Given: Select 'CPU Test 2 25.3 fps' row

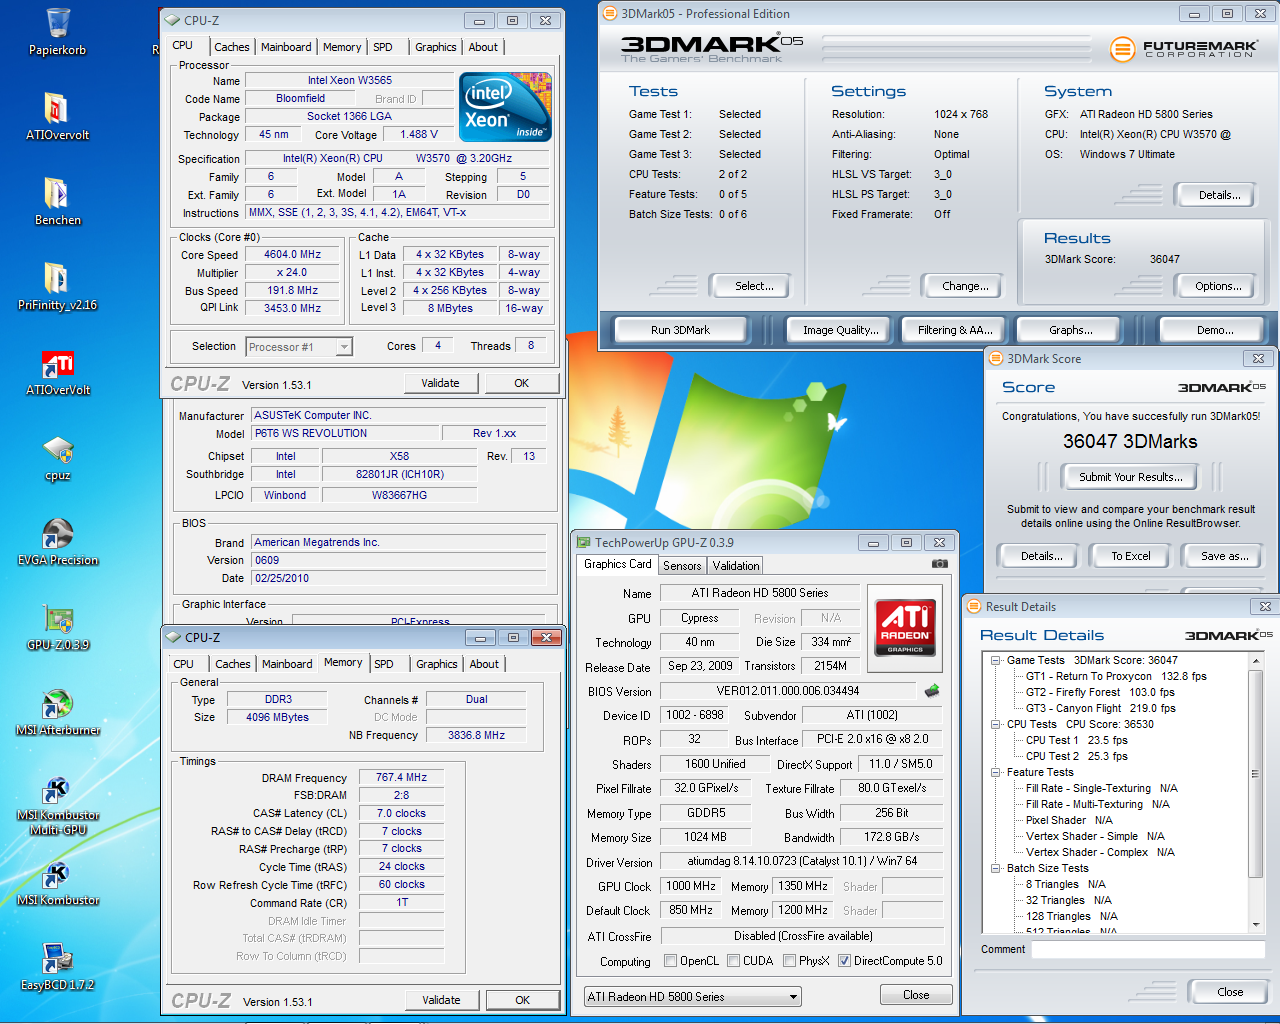Looking at the screenshot, I should 1076,756.
